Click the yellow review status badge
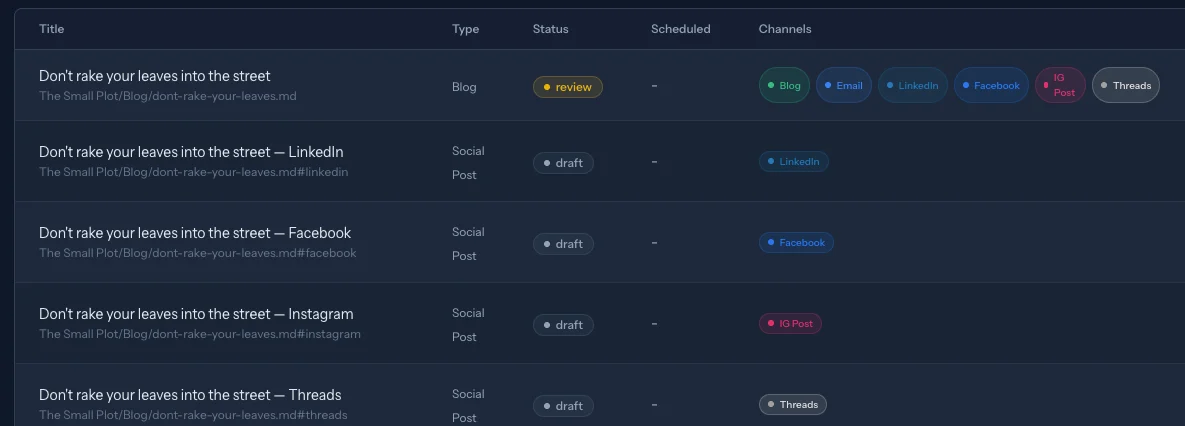 coord(568,87)
